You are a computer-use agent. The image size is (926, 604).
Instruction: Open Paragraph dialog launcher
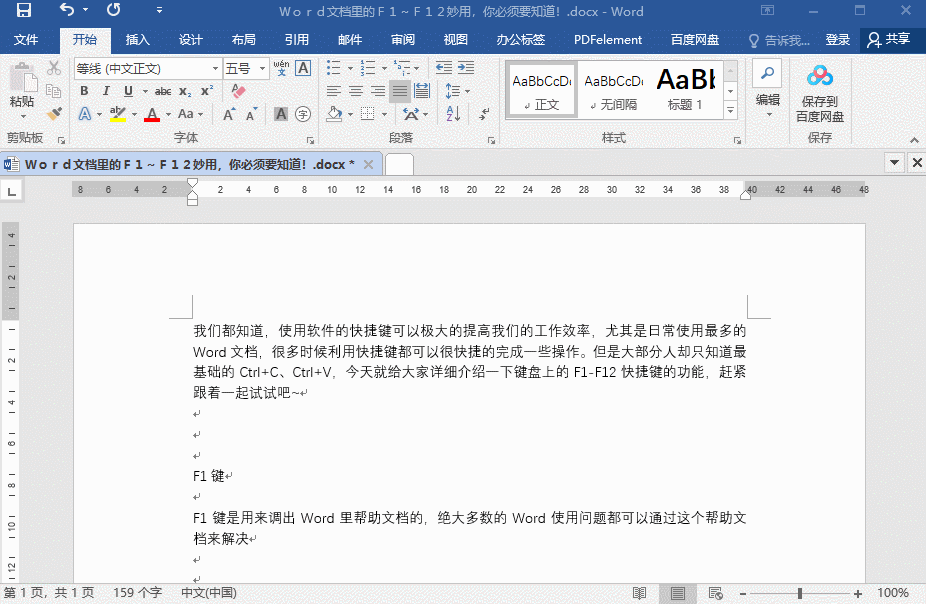491,140
